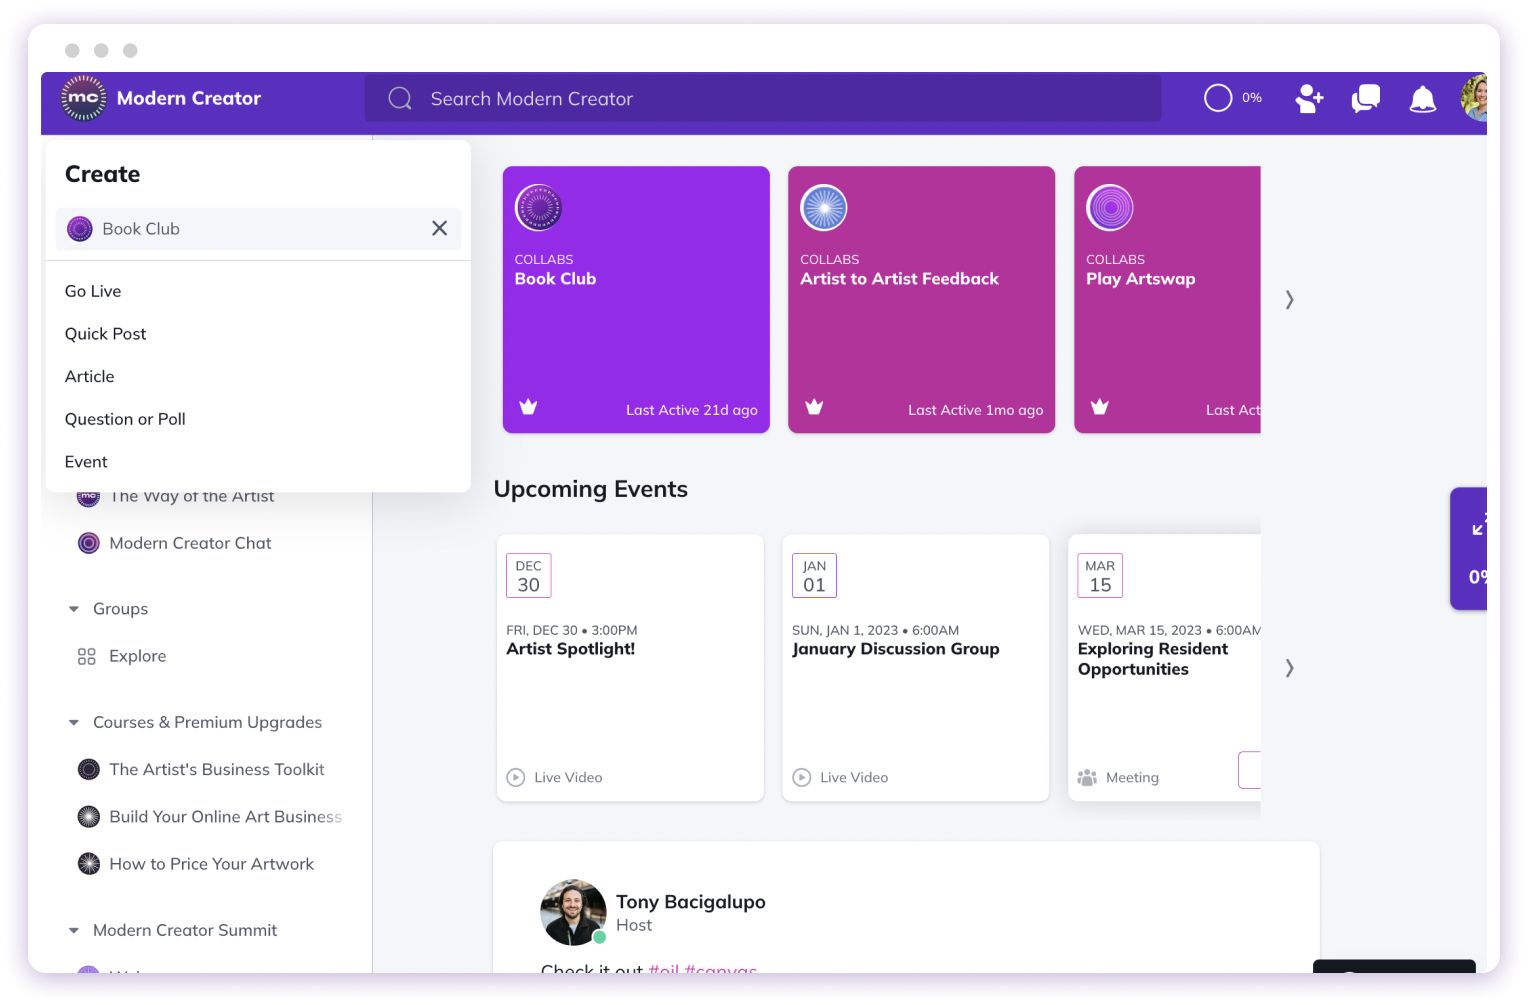This screenshot has width=1528, height=1005.
Task: Open the Upcoming Events heading
Action: [590, 489]
